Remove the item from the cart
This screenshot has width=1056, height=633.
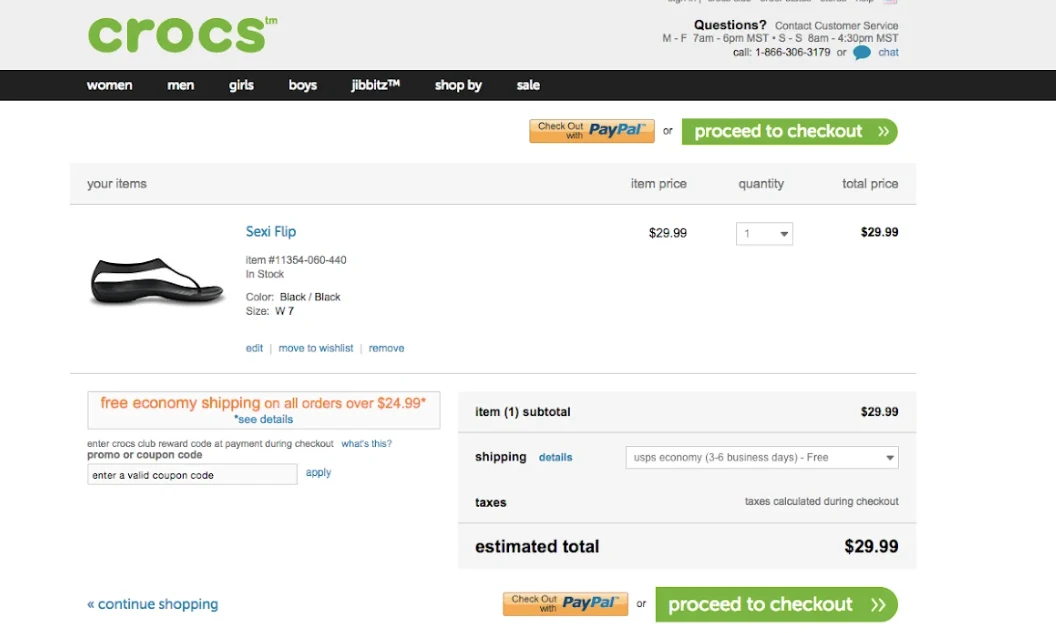tap(386, 348)
